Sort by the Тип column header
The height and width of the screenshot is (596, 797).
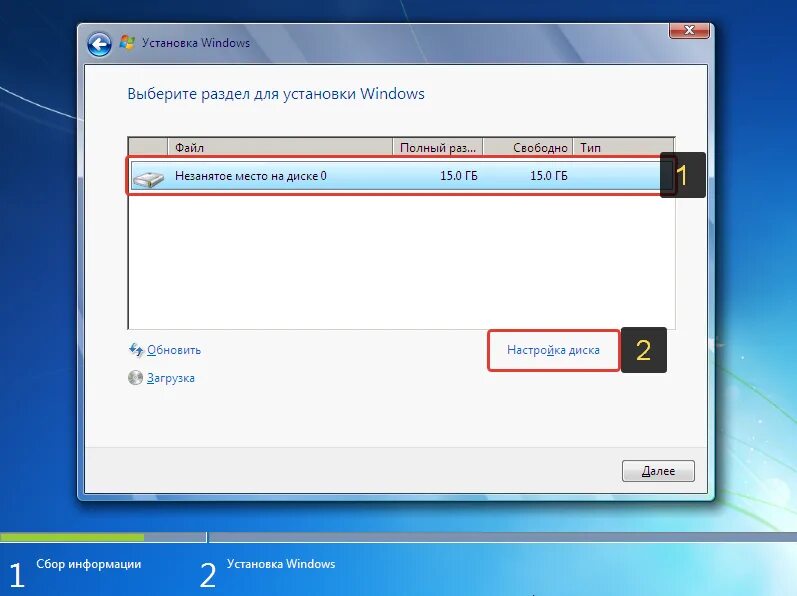coord(624,147)
